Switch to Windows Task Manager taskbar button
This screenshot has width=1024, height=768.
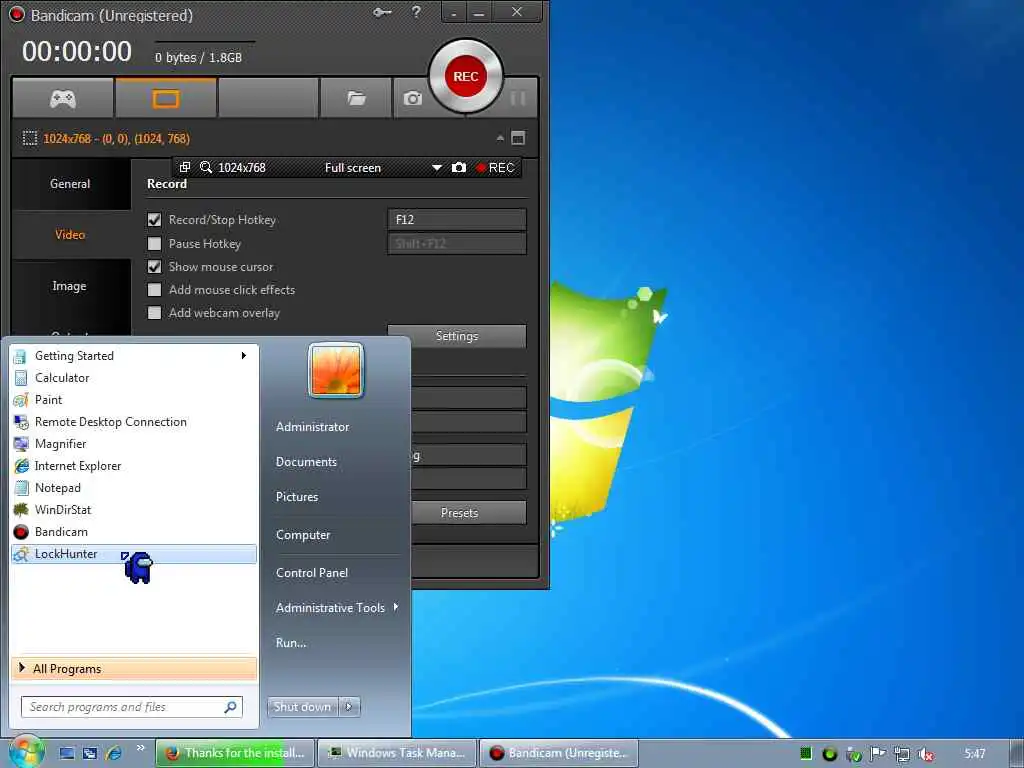tap(397, 753)
